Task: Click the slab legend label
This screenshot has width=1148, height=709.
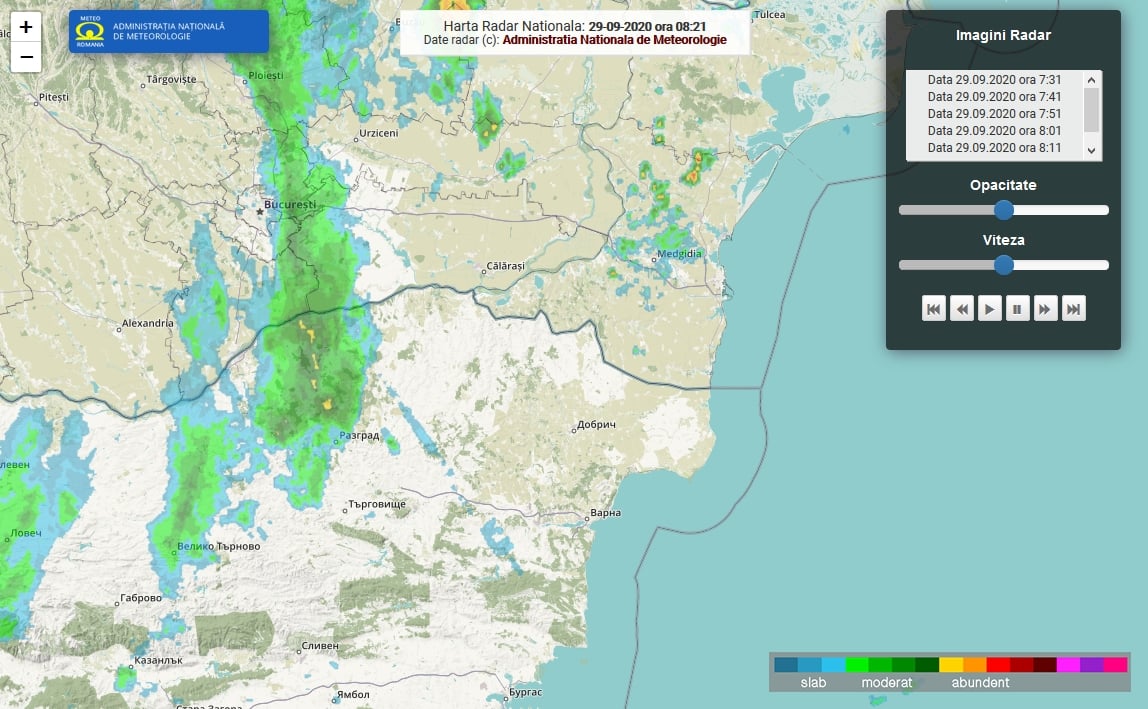Action: click(x=813, y=683)
